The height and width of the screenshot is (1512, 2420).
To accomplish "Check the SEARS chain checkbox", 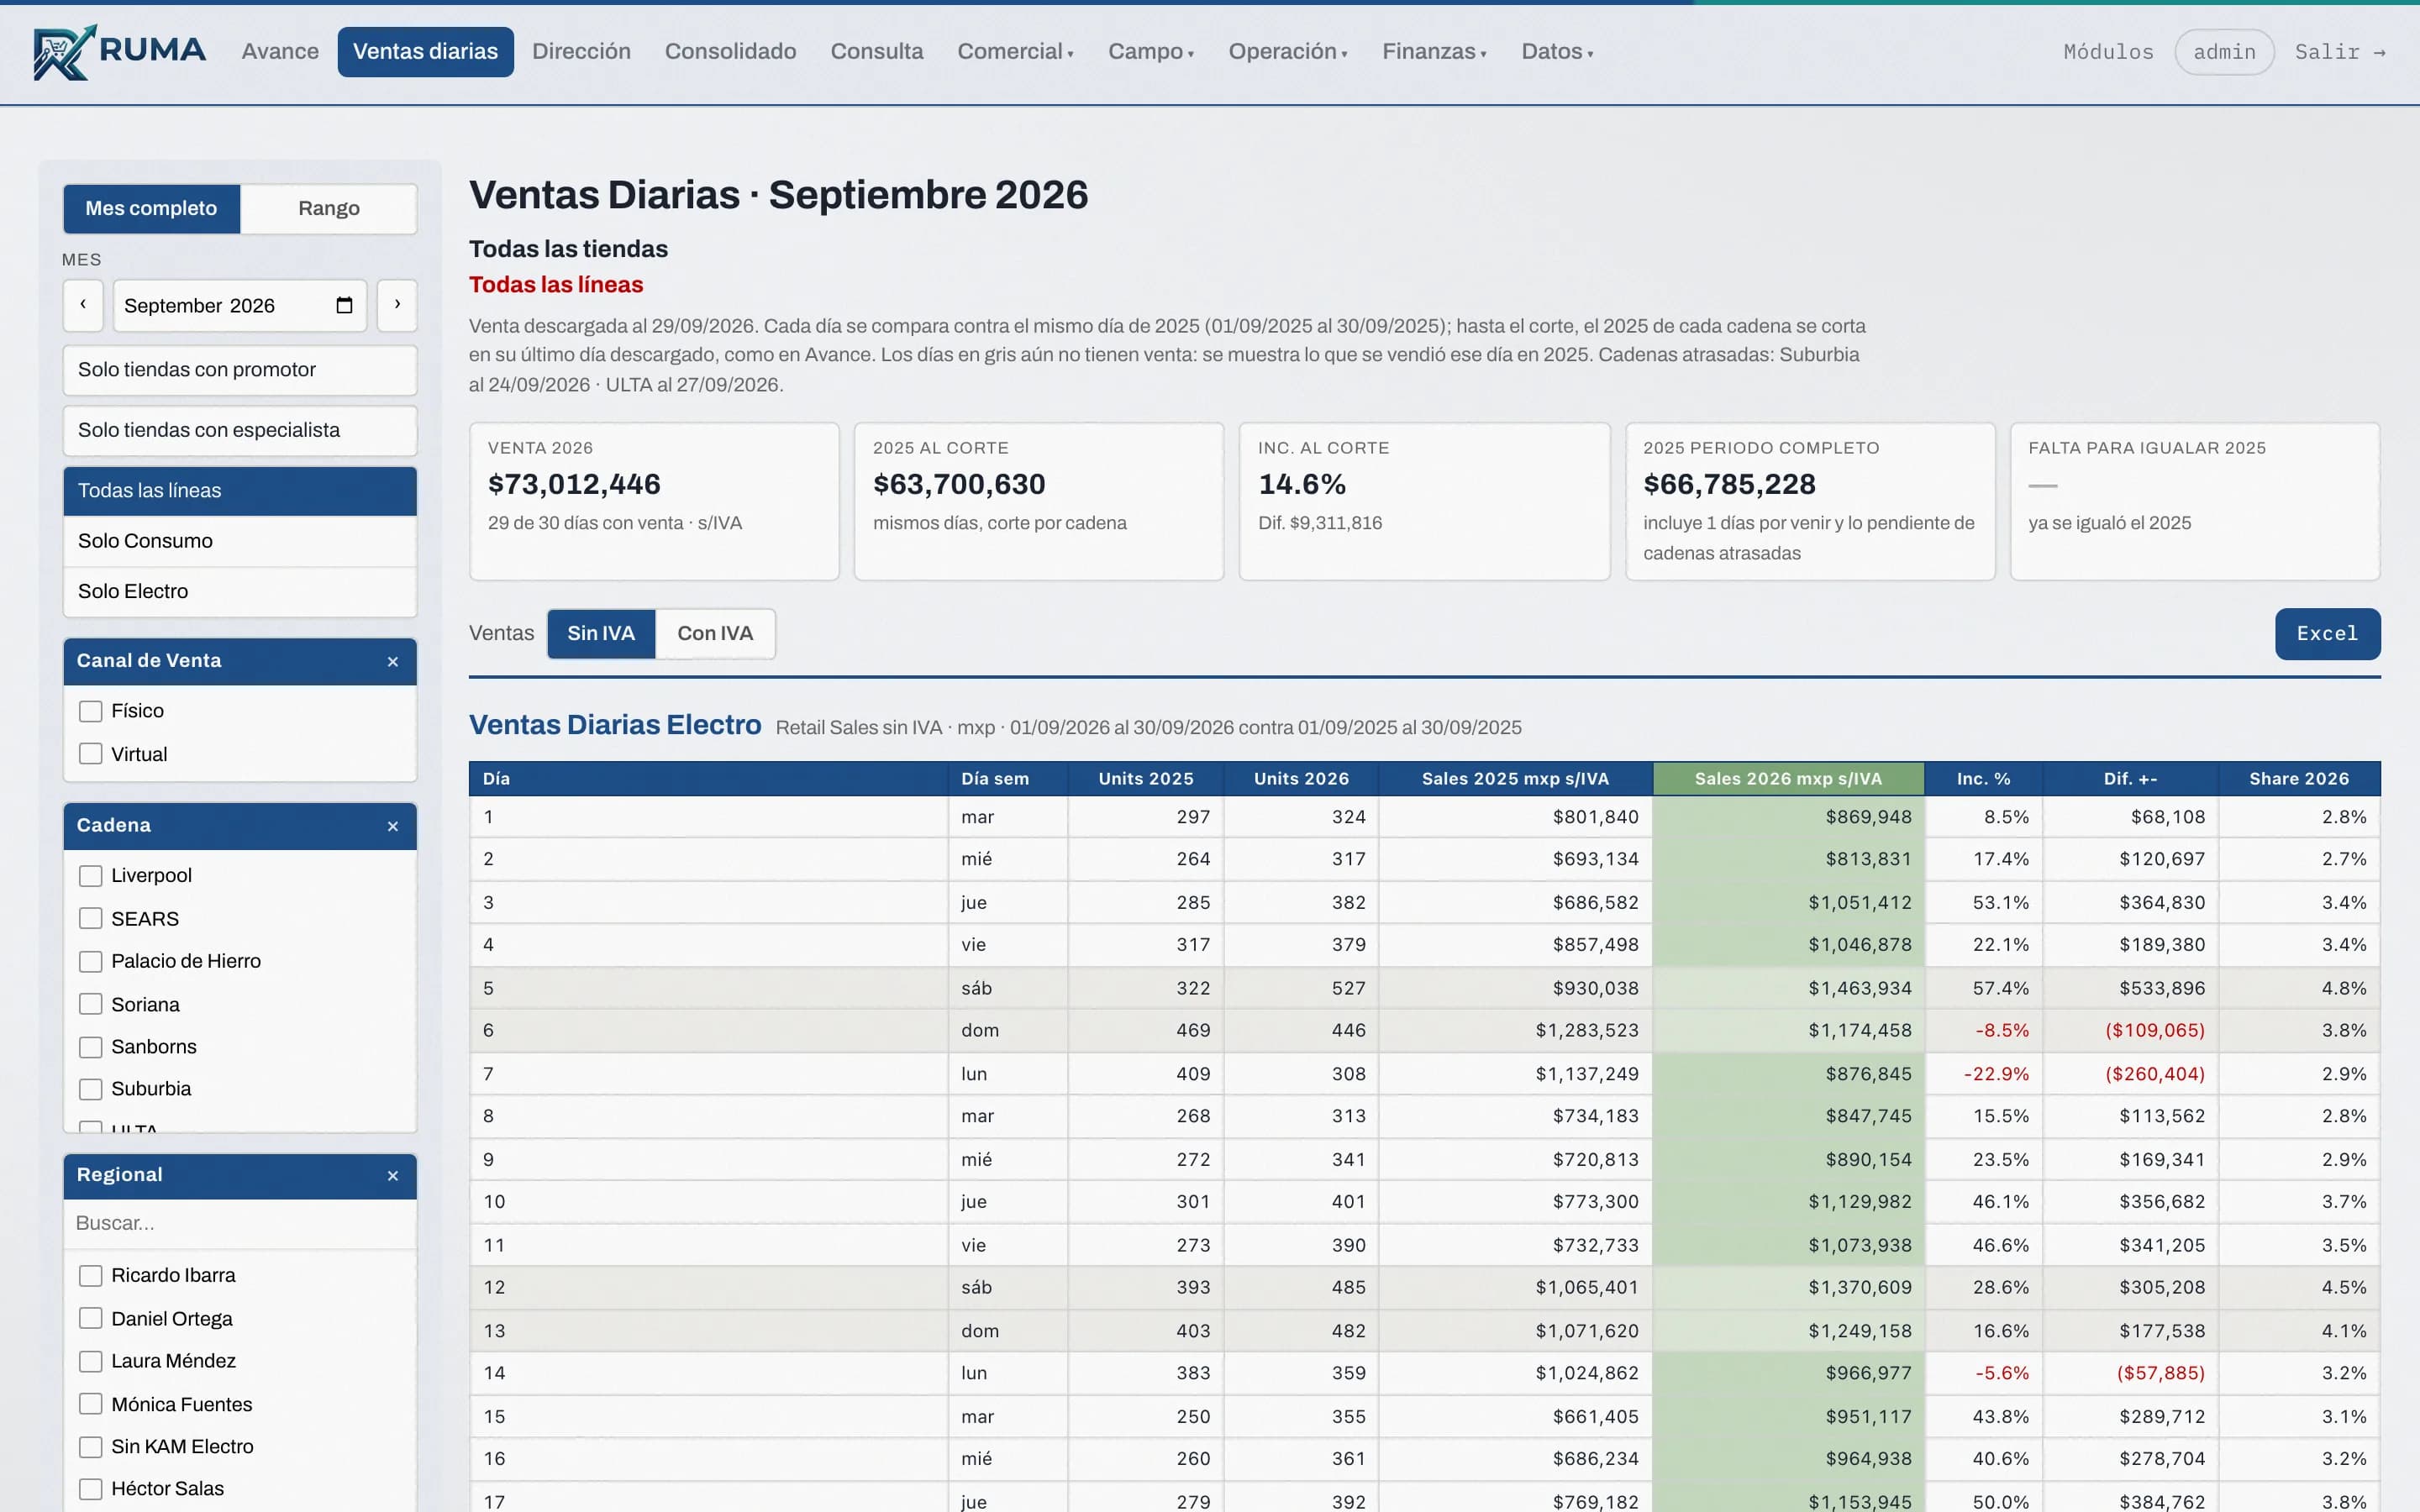I will click(91, 918).
